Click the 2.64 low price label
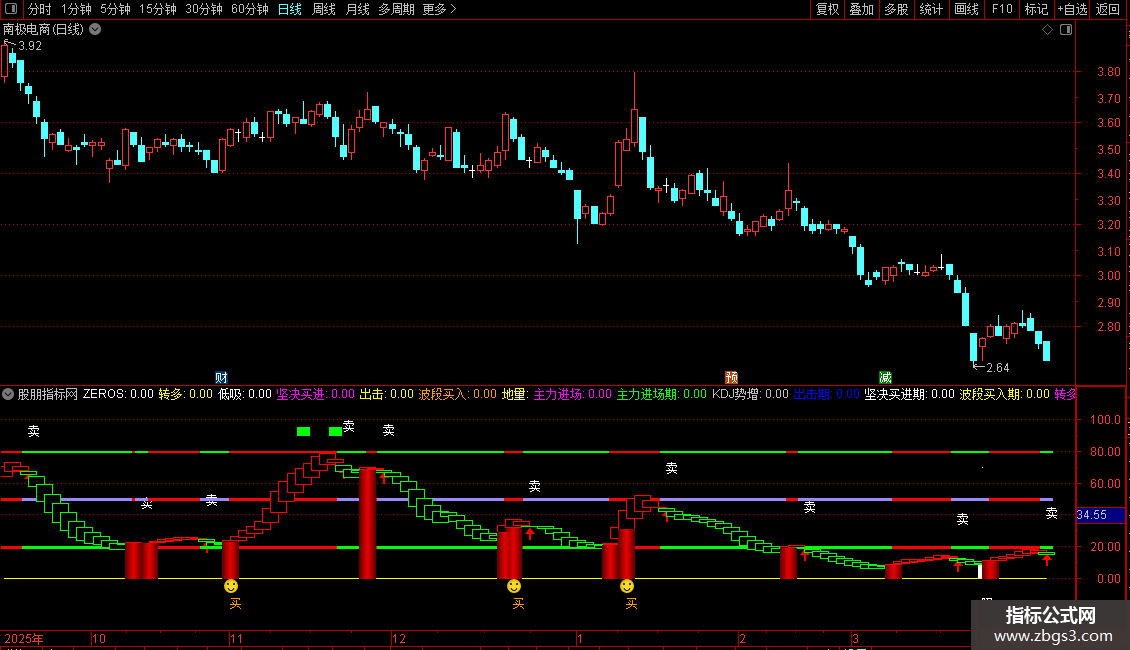 [997, 368]
